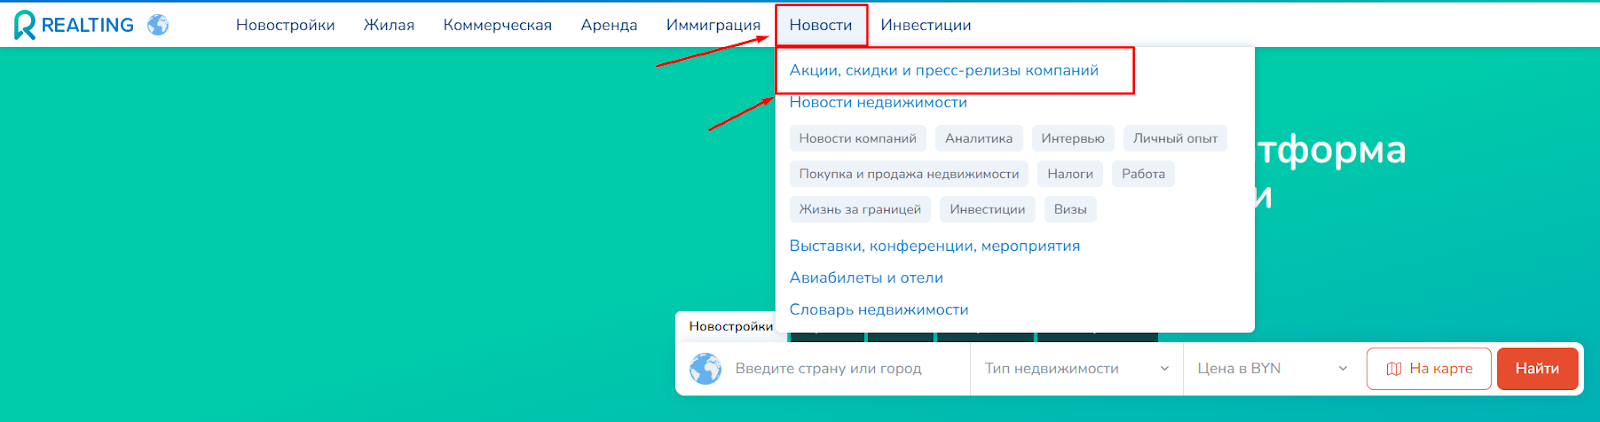This screenshot has height=422, width=1600.
Task: Open the «Новости недвижимости» dropdown link
Action: click(878, 102)
